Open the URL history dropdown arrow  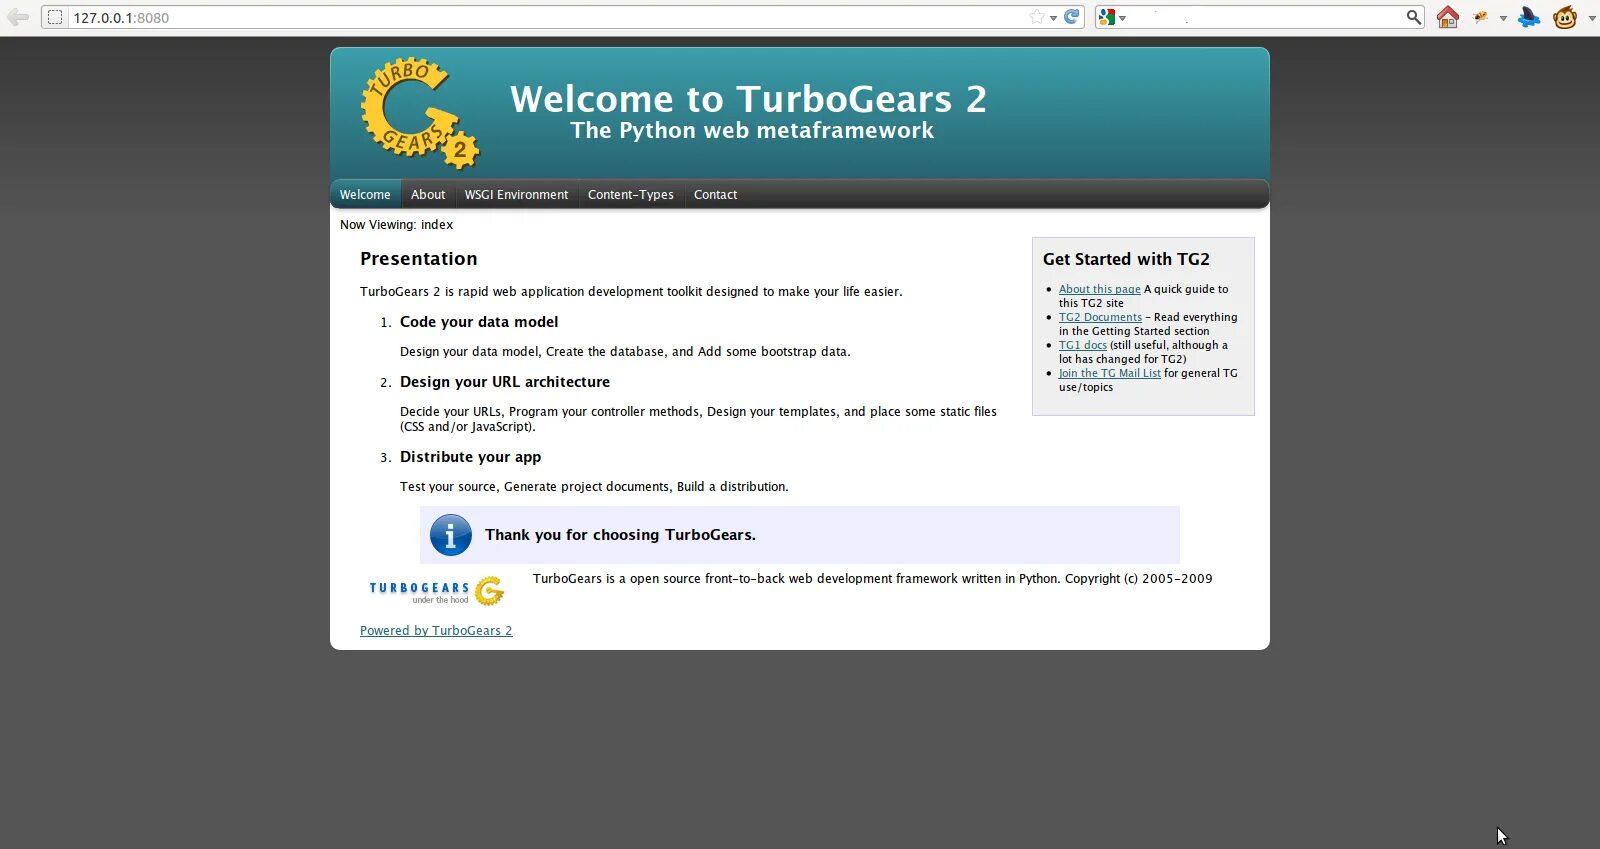pyautogui.click(x=1053, y=18)
